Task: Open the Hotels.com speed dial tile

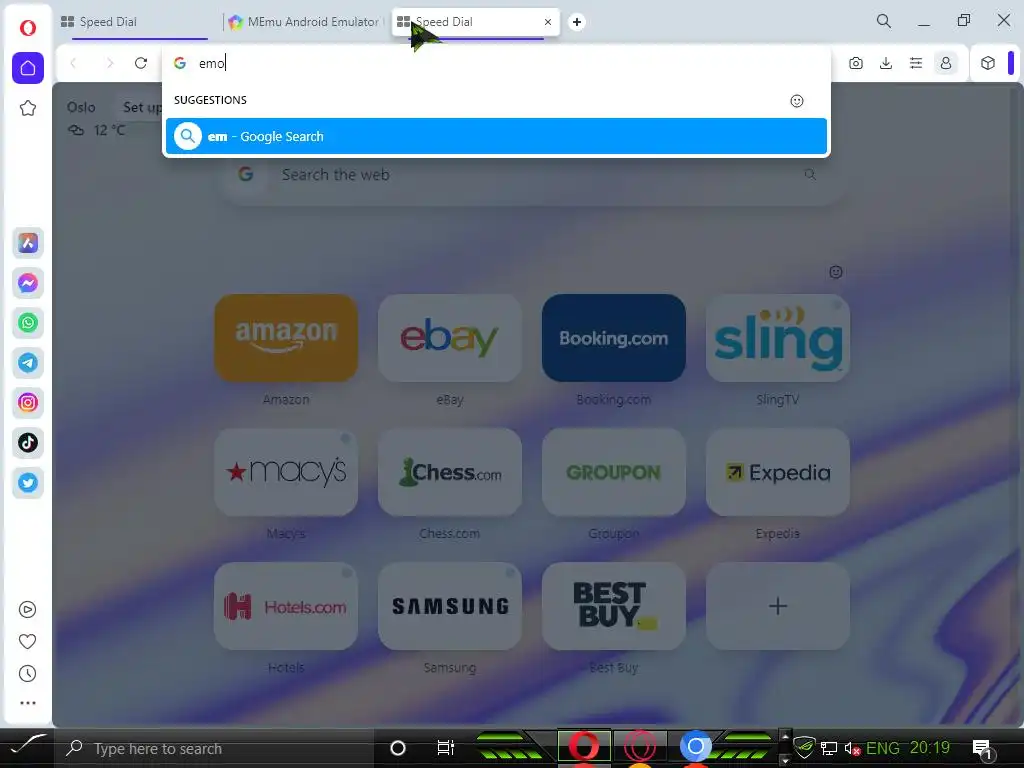Action: [286, 606]
